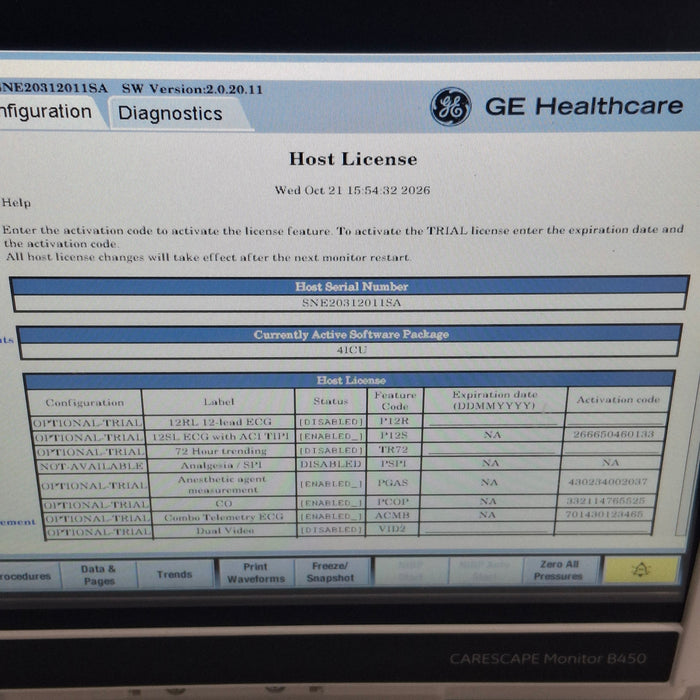Open the Diagnostics tab
The image size is (700, 700).
pyautogui.click(x=170, y=113)
